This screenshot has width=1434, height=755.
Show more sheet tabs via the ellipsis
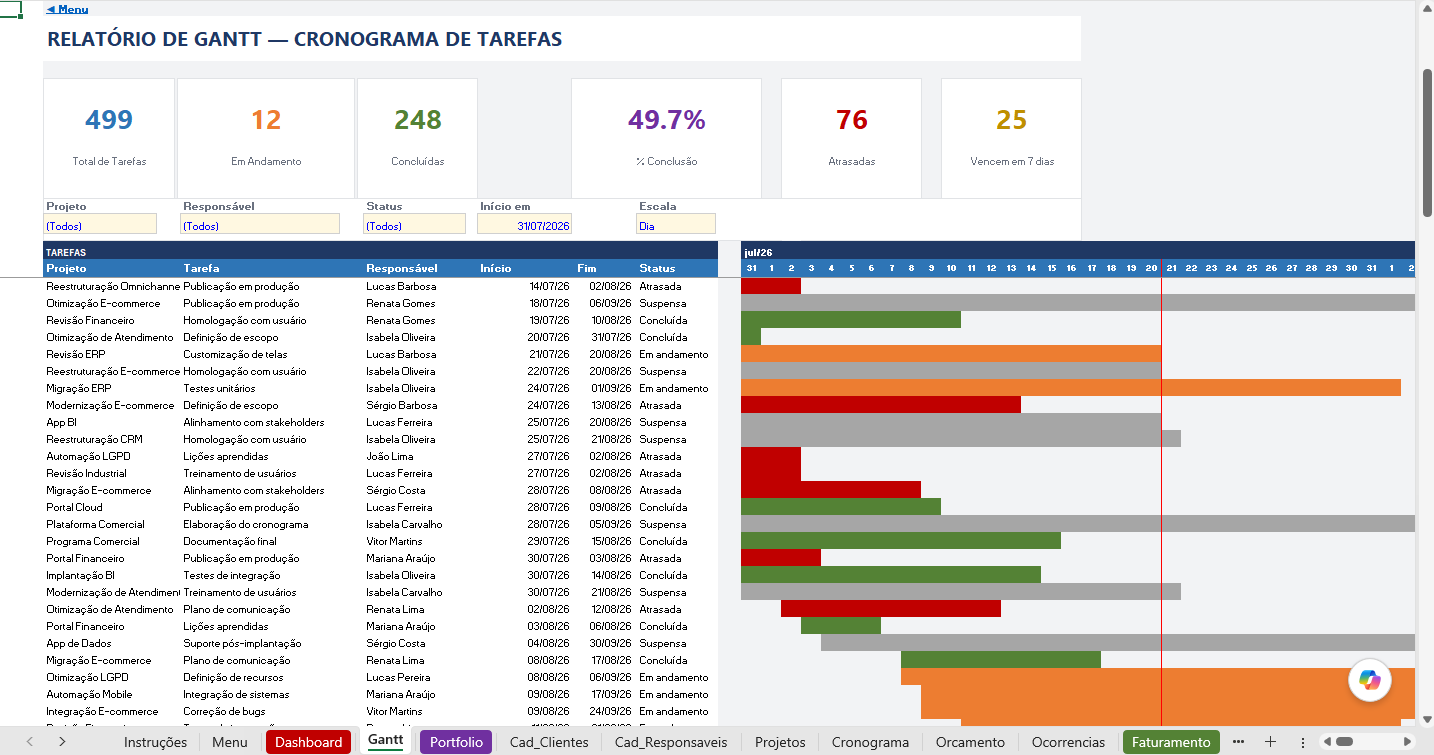tap(1239, 742)
